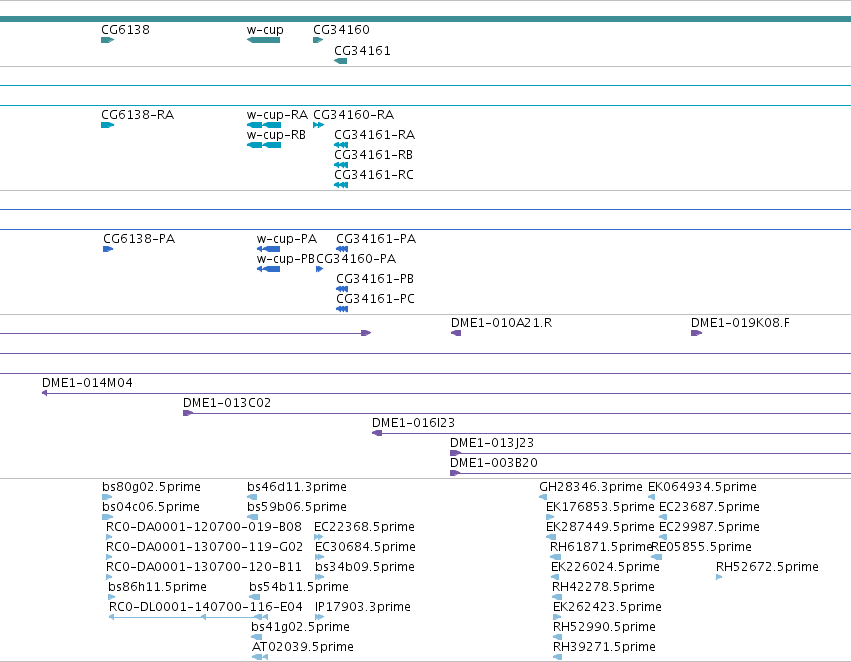
Task: Select EST bs54b11.5prime
Action: (299, 588)
